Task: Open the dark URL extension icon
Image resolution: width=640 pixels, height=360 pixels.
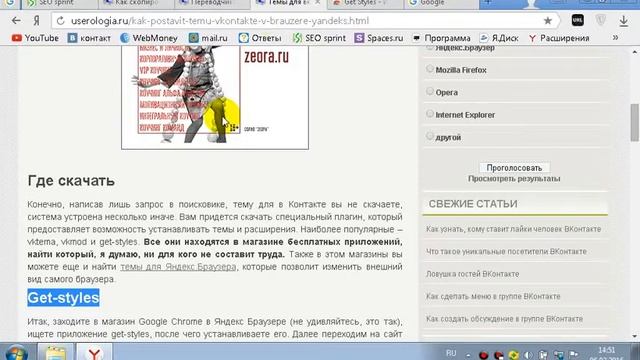Action: point(577,20)
